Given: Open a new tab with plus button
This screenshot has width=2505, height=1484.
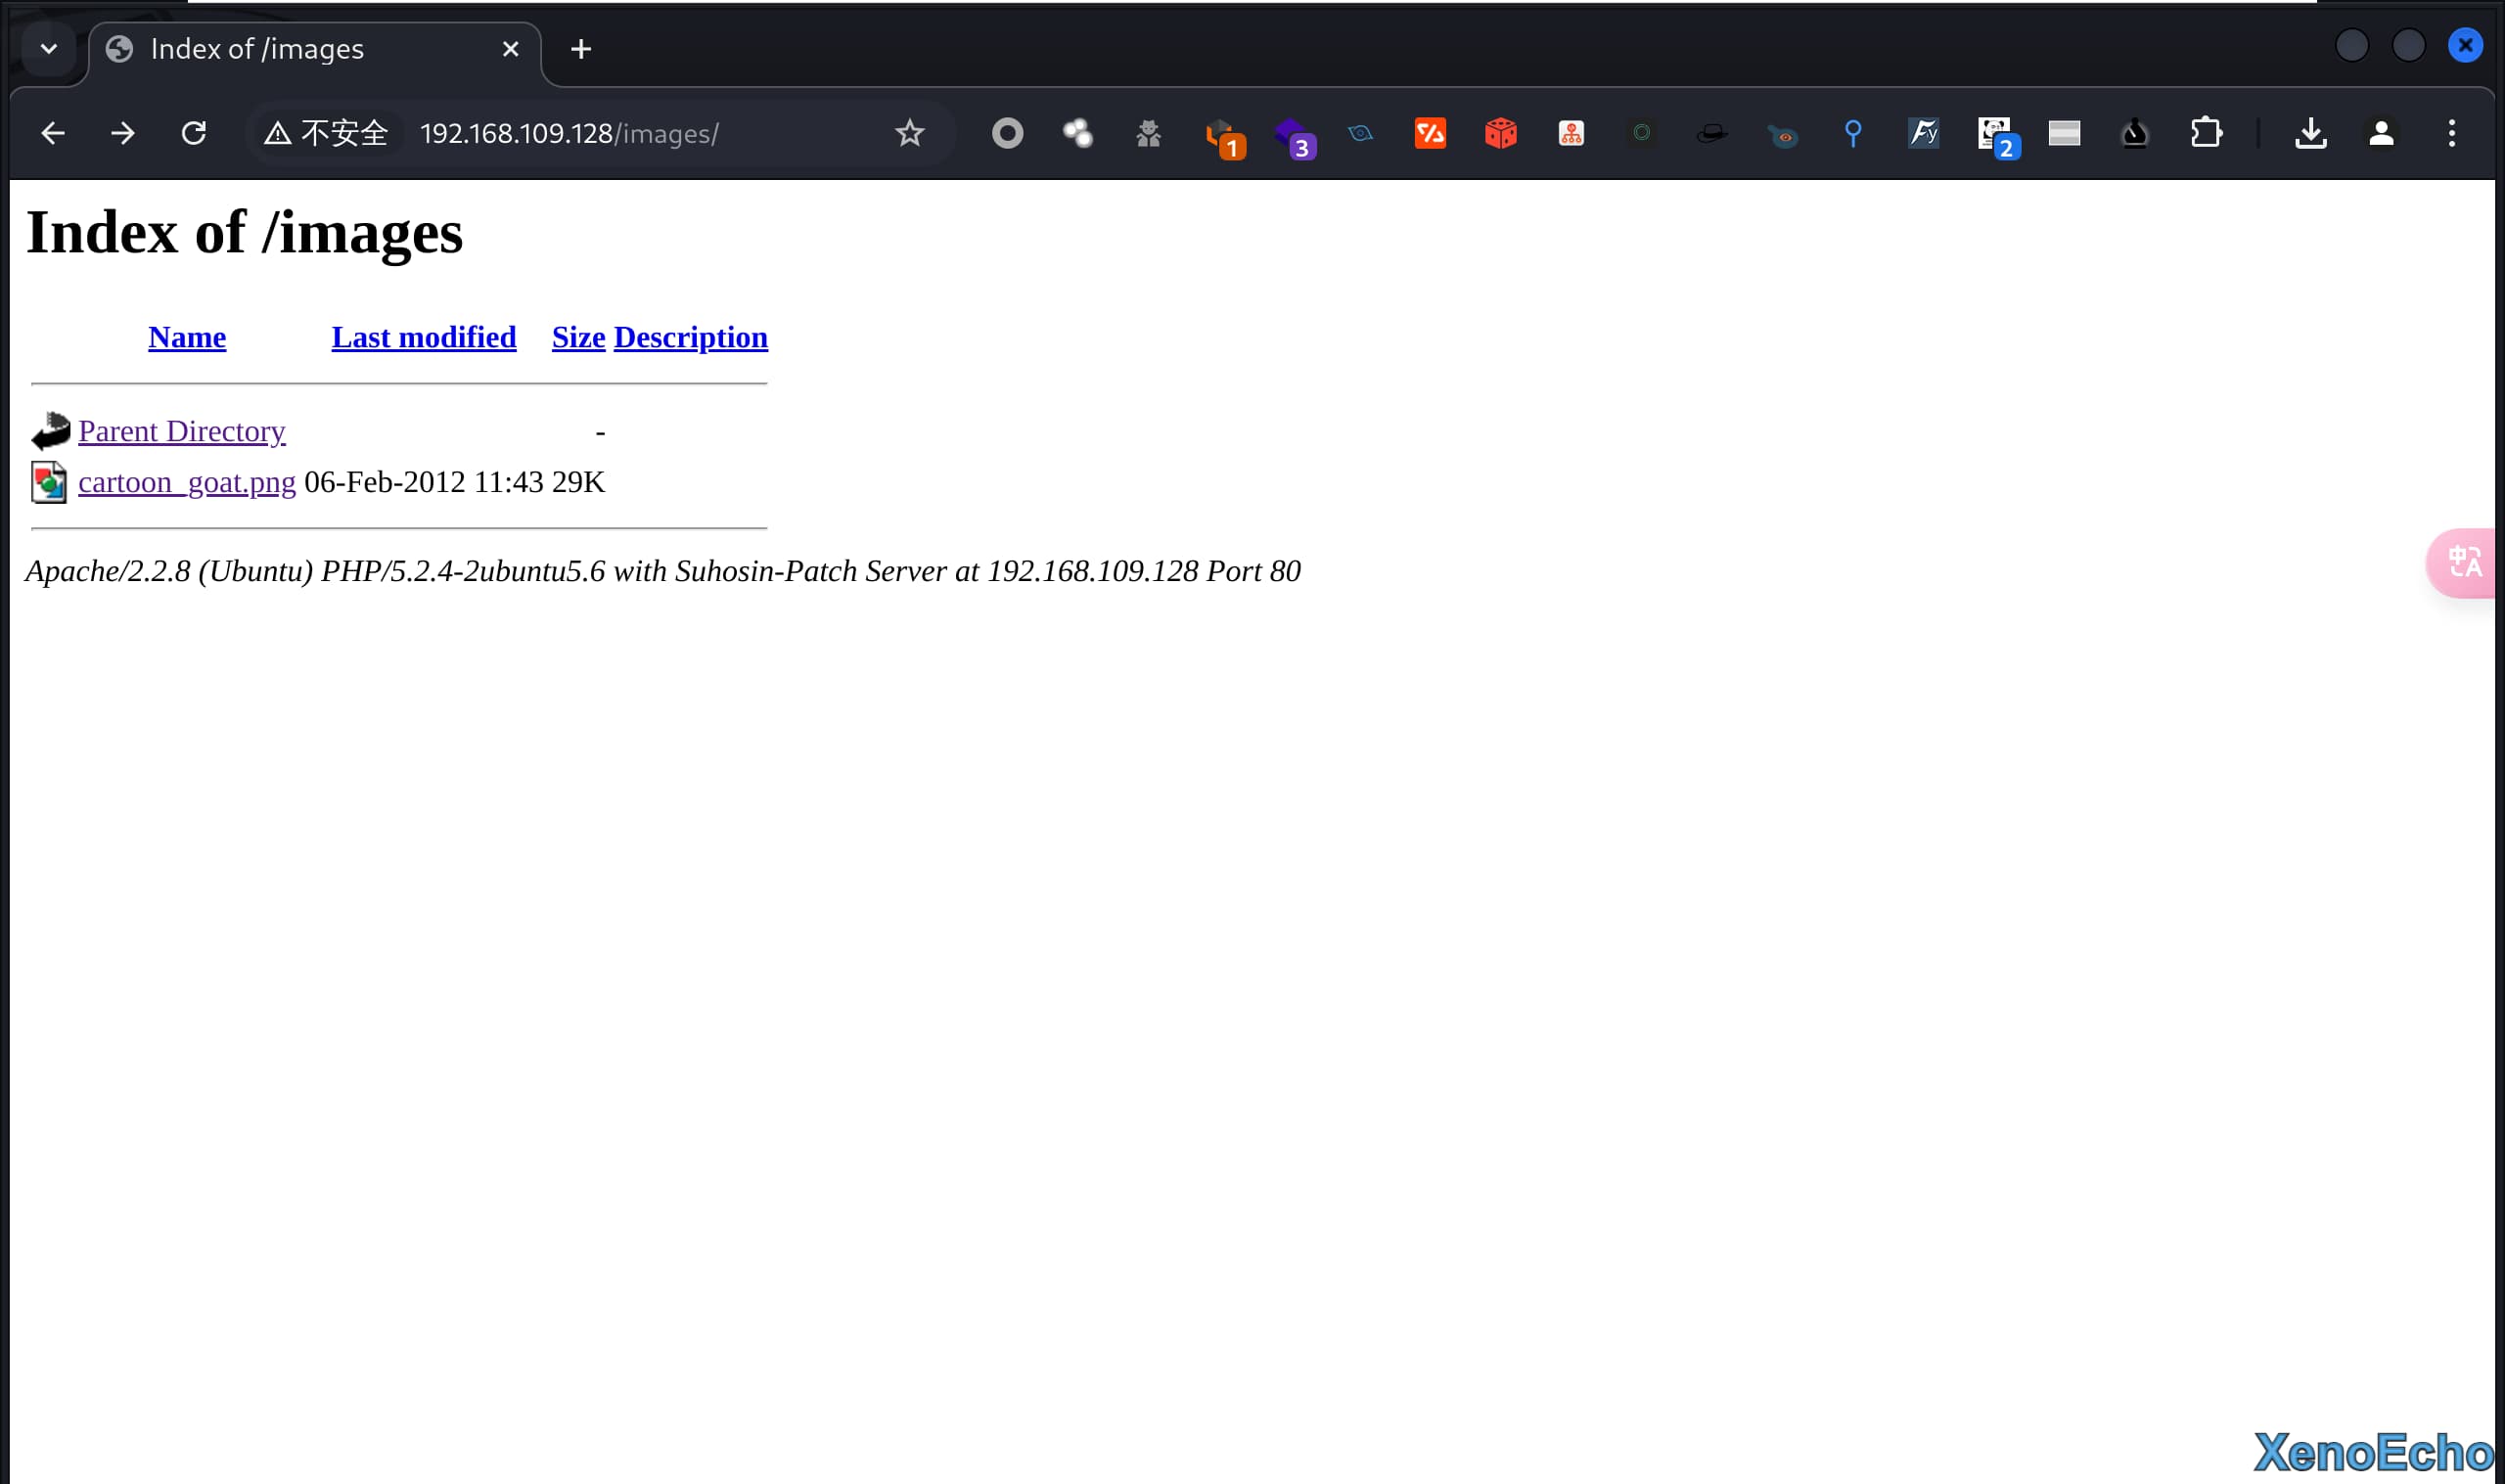Looking at the screenshot, I should pyautogui.click(x=581, y=49).
